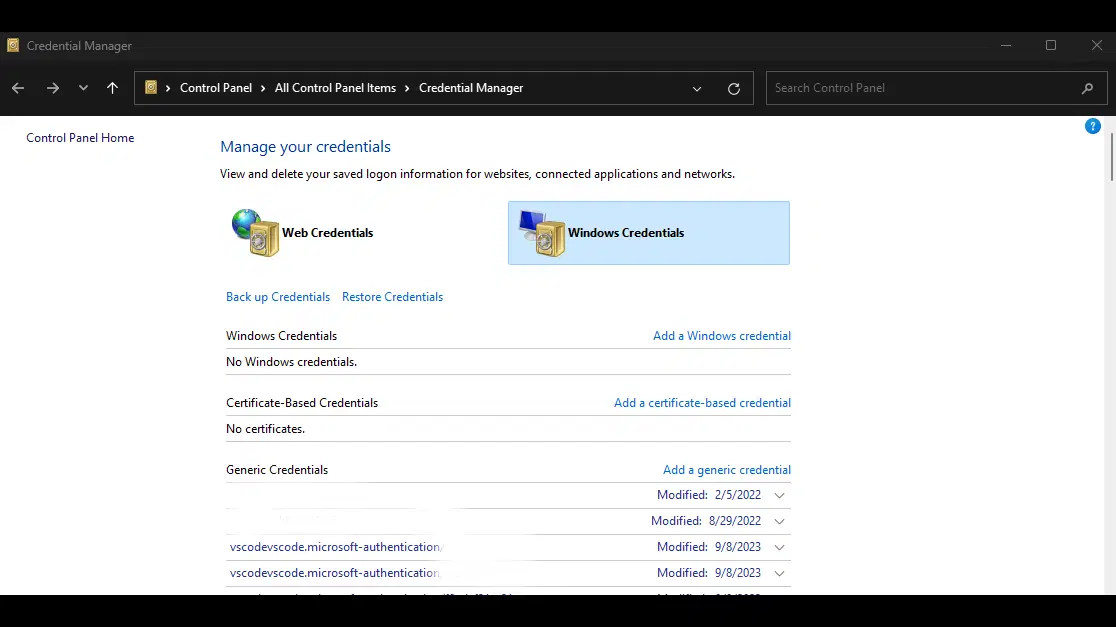This screenshot has height=627, width=1116.
Task: Click the Windows Credentials monitor vault icon
Action: click(542, 233)
